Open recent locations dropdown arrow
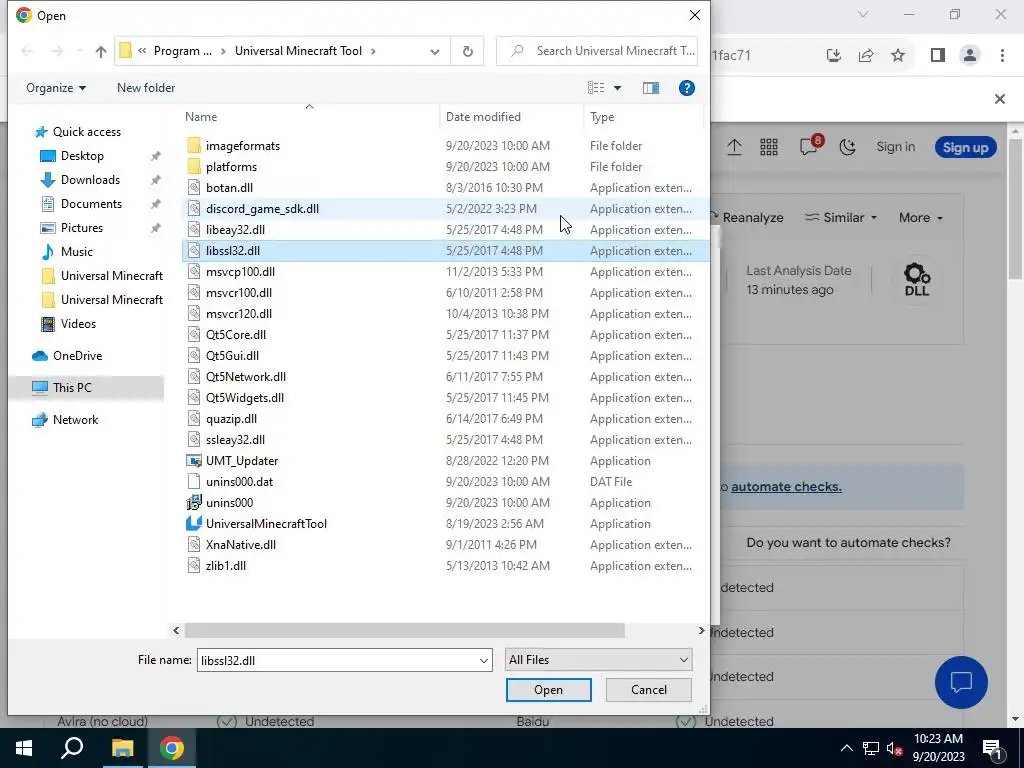The width and height of the screenshot is (1024, 768). click(x=80, y=51)
